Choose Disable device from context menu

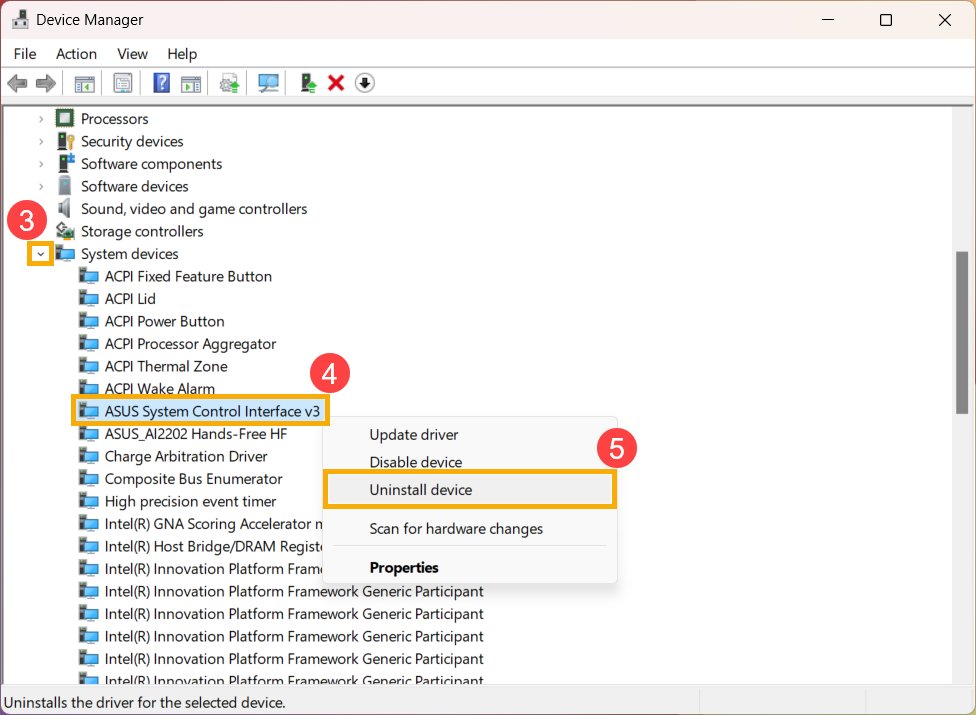tap(470, 462)
